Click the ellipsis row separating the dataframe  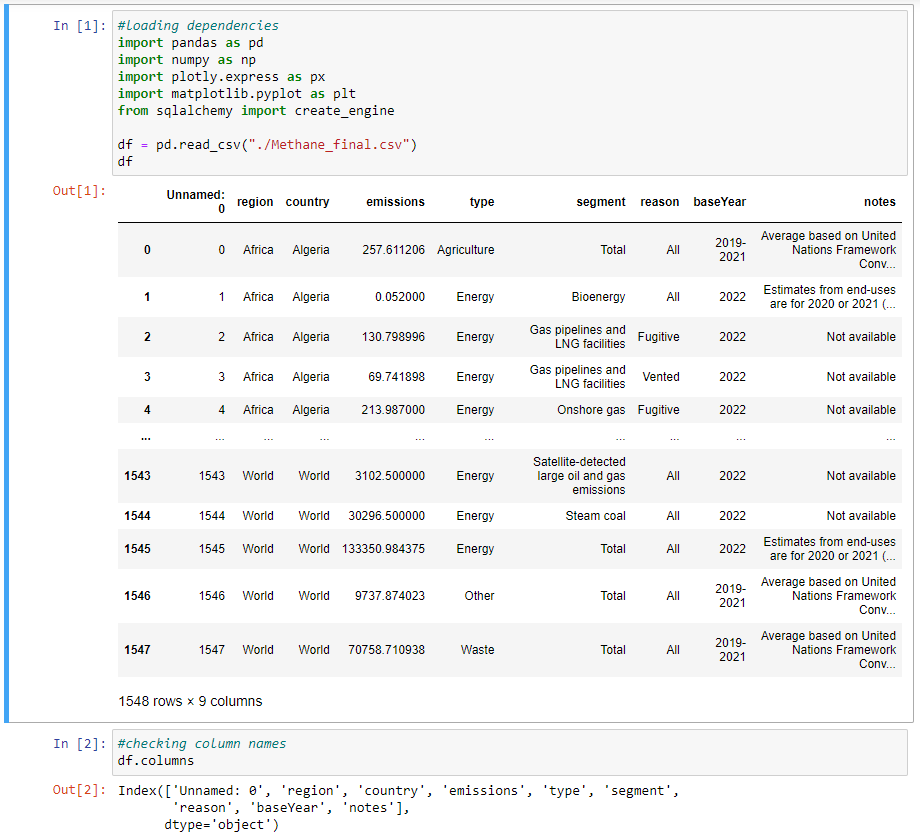click(146, 437)
